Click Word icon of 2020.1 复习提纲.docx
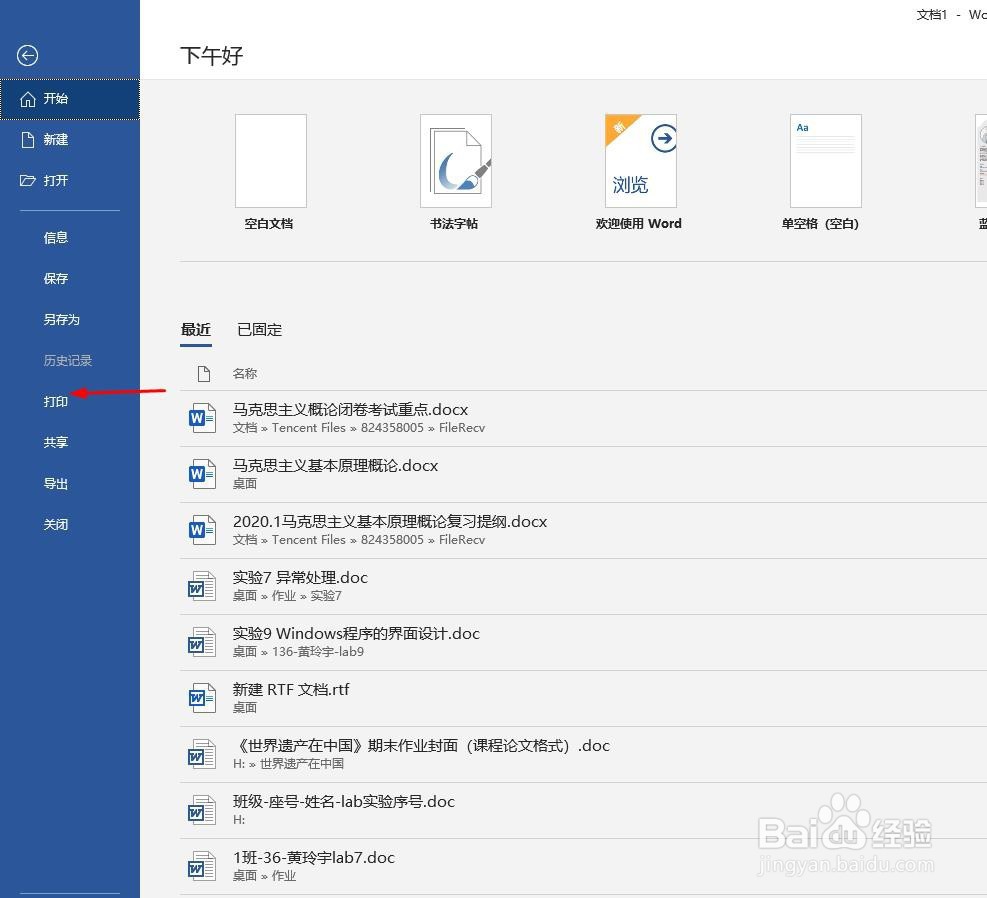987x898 pixels. click(202, 530)
